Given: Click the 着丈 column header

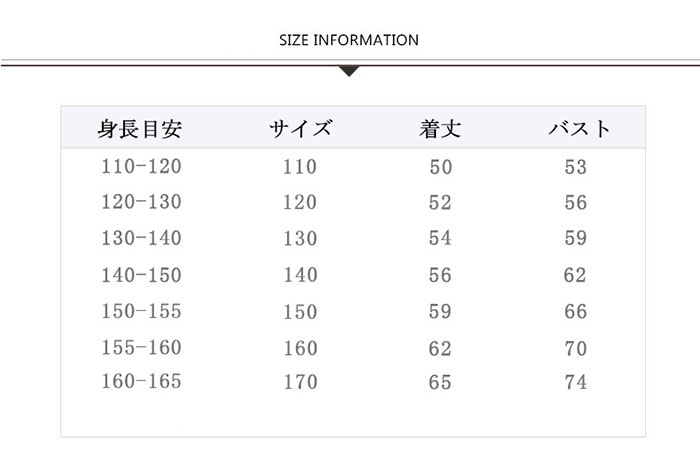Looking at the screenshot, I should pos(440,129).
